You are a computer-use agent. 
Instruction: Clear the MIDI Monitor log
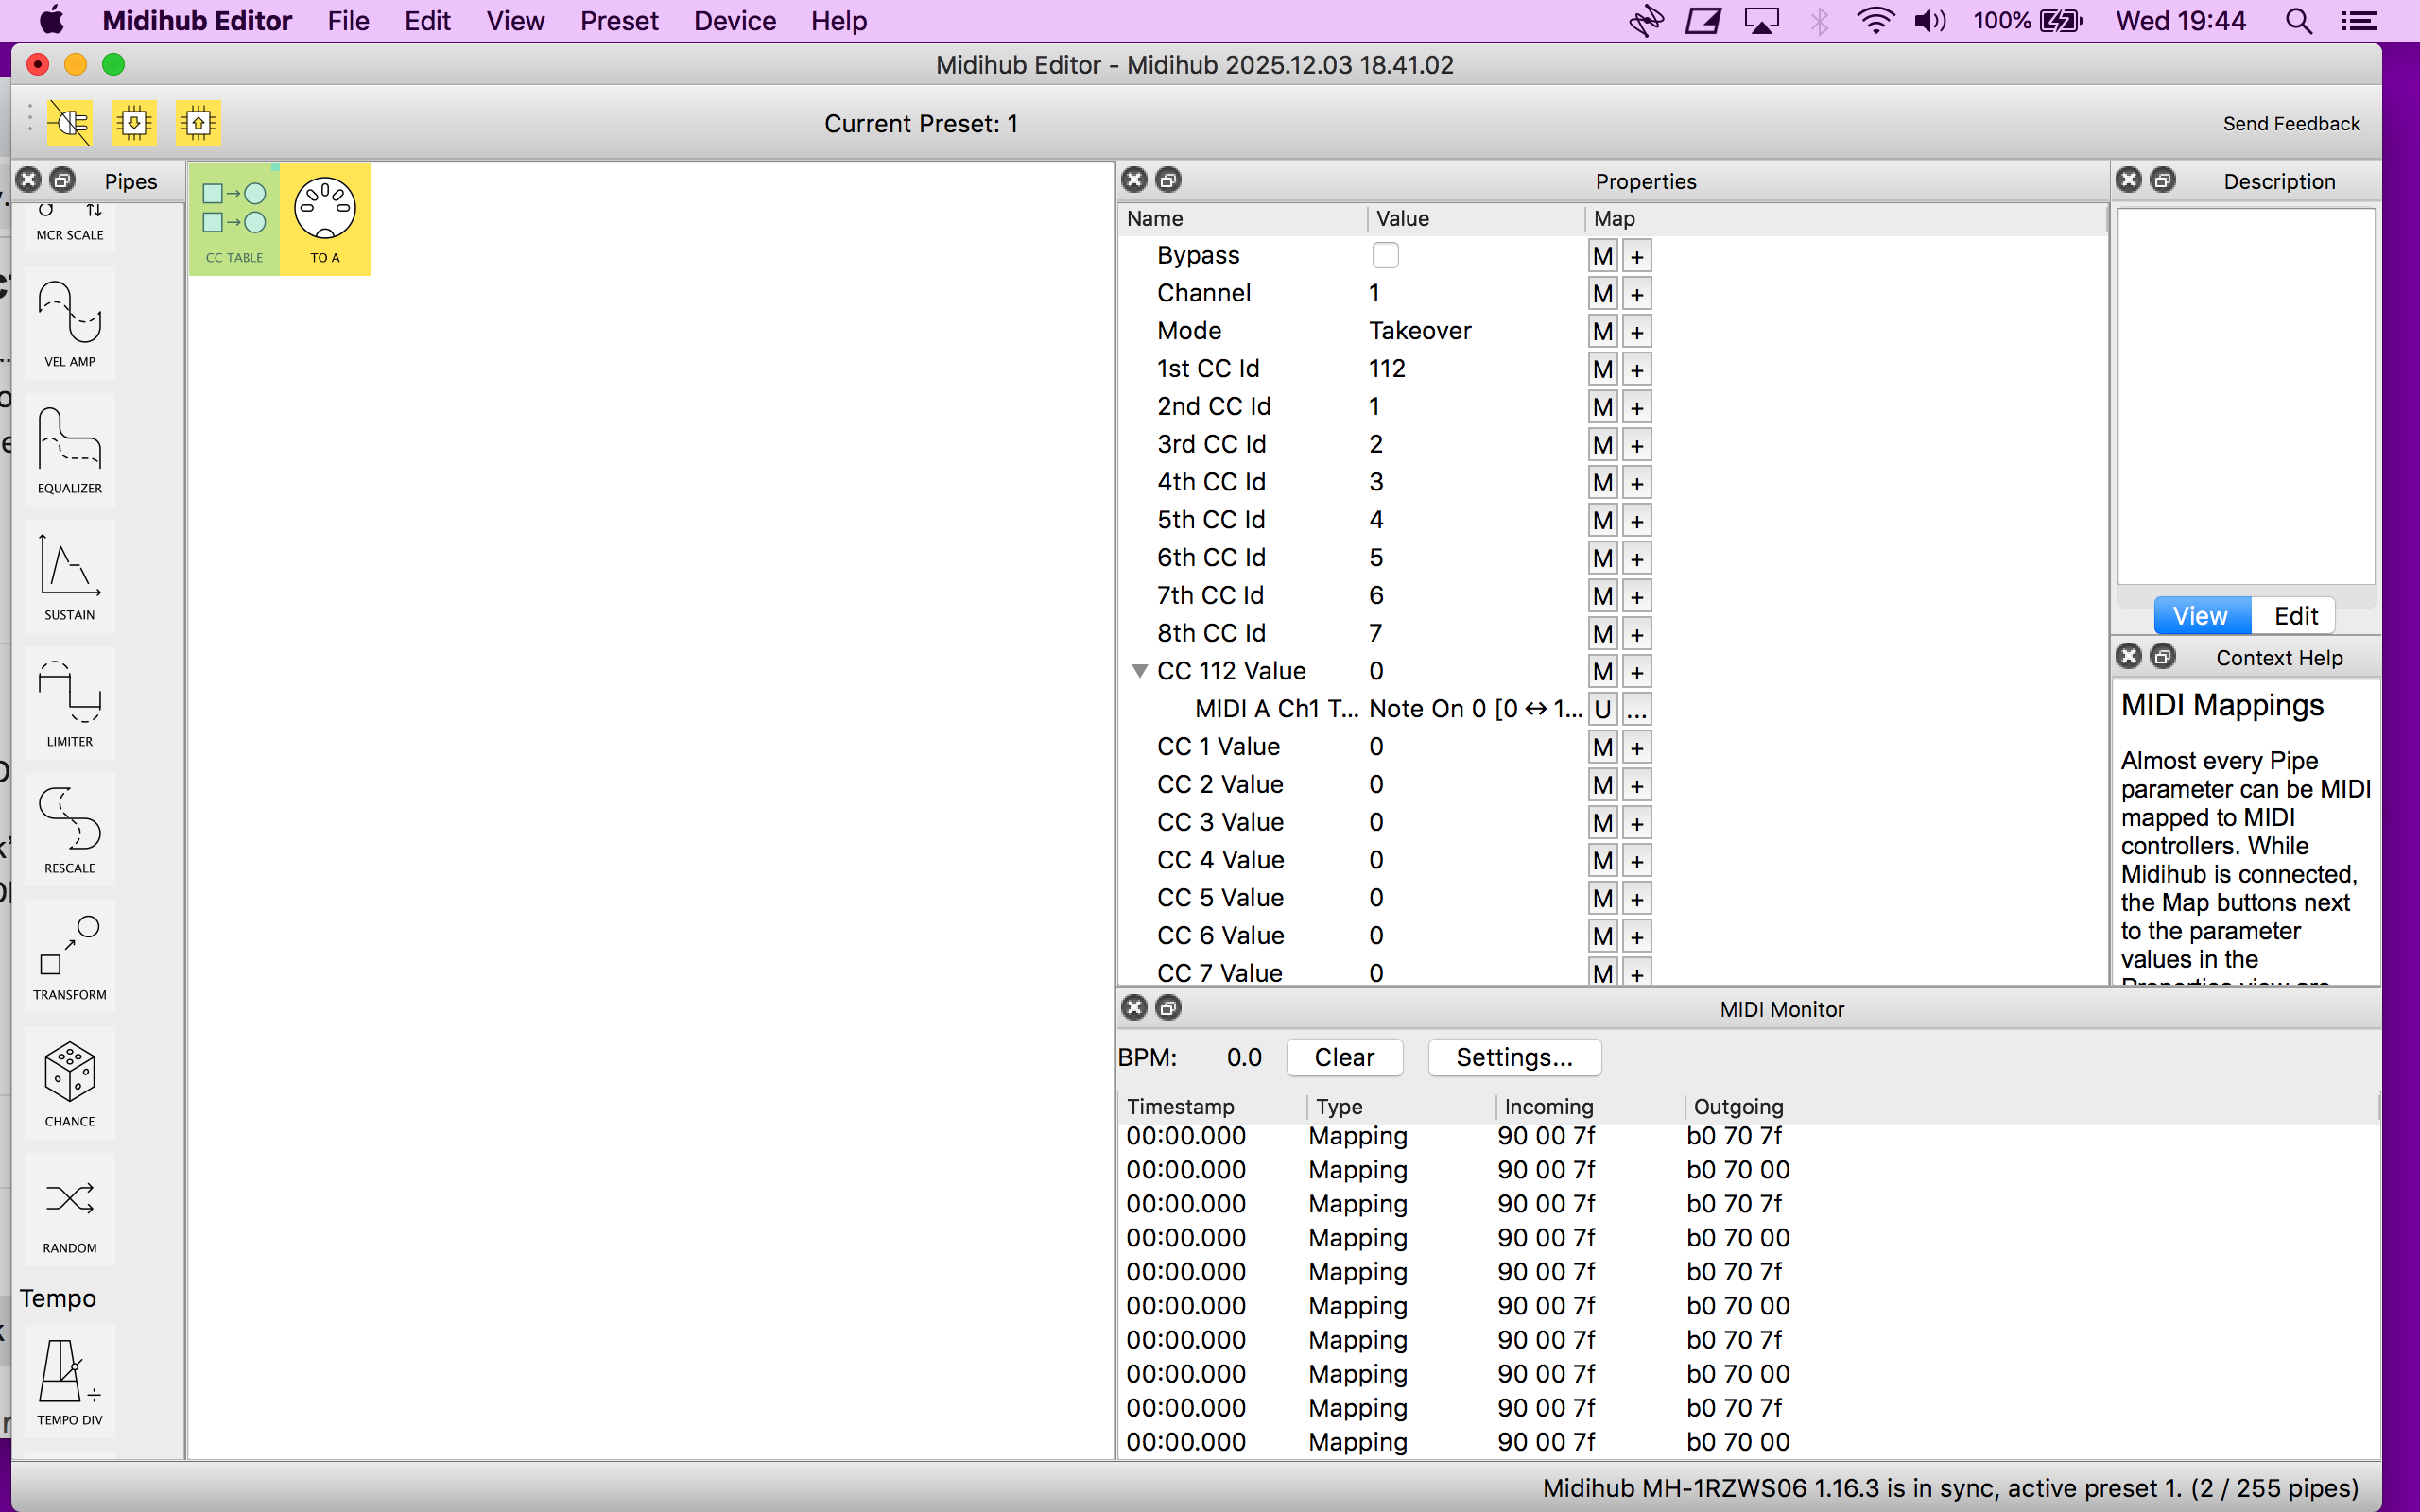pos(1344,1057)
